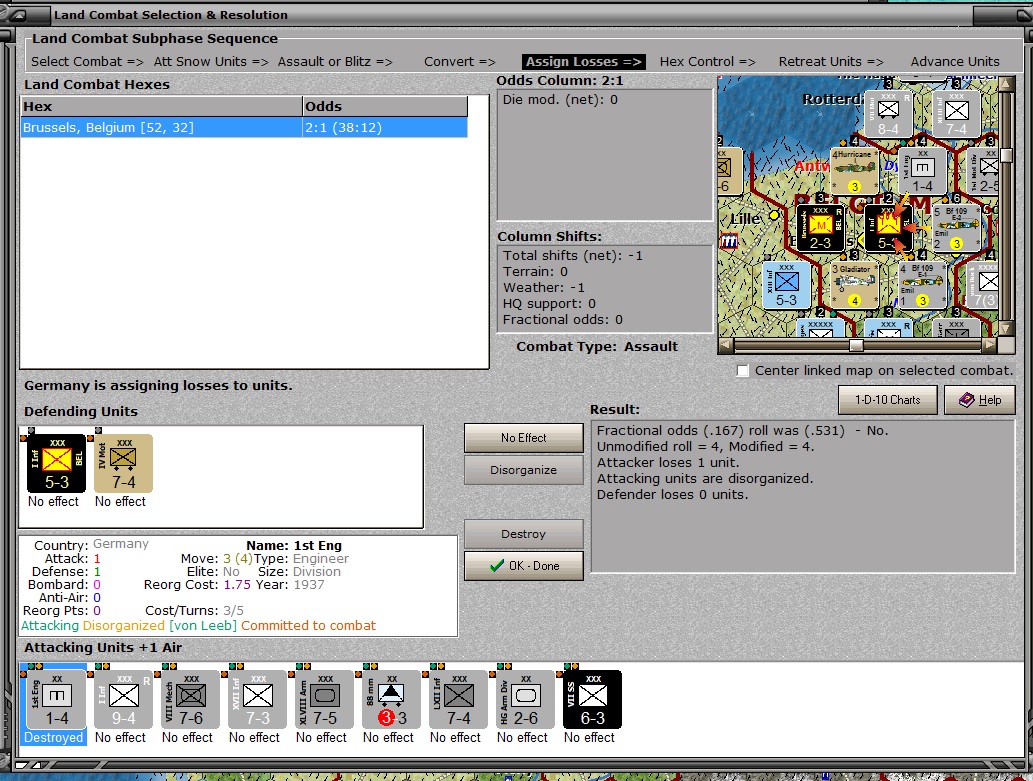
Task: Select the HG Arm Div 2-6 unit
Action: click(x=526, y=699)
